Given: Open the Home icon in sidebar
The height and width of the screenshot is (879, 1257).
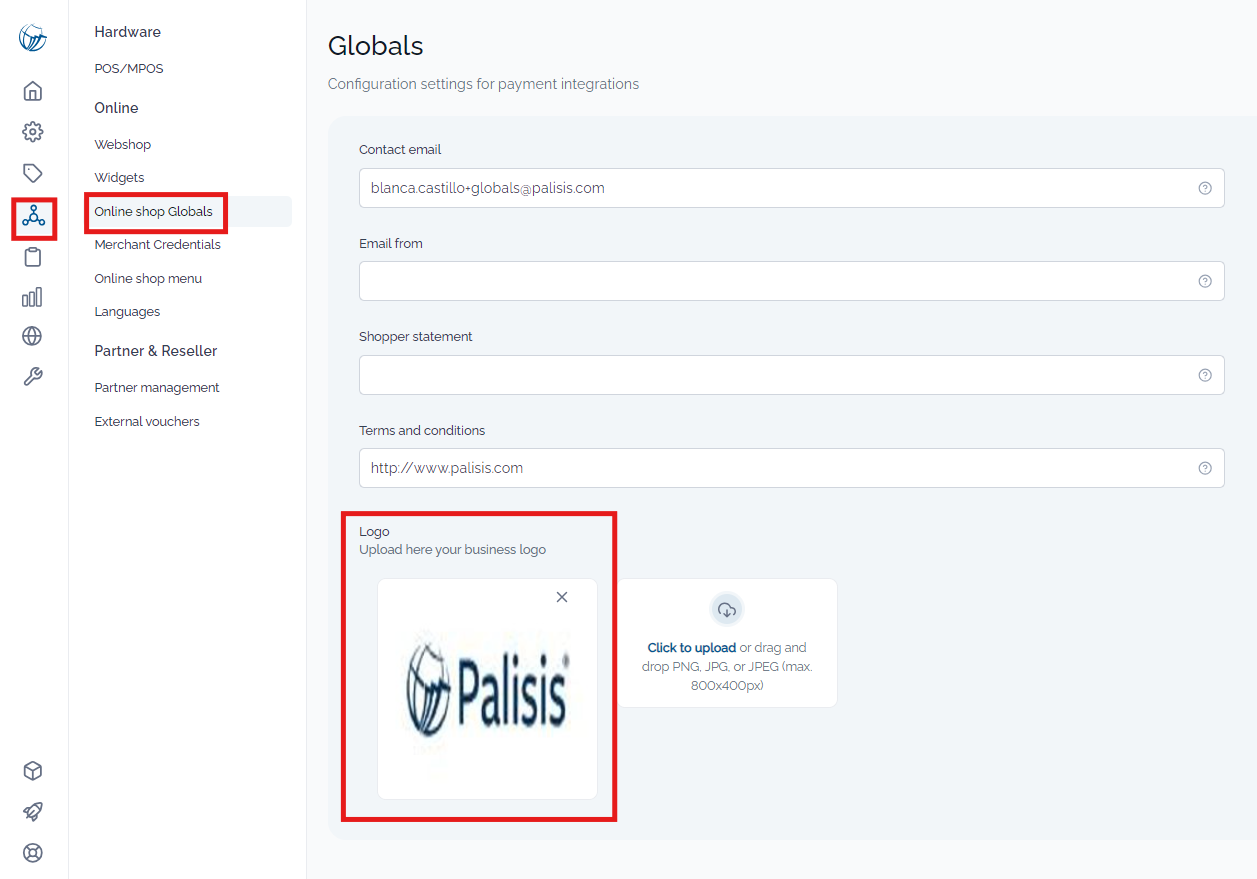Looking at the screenshot, I should tap(33, 91).
